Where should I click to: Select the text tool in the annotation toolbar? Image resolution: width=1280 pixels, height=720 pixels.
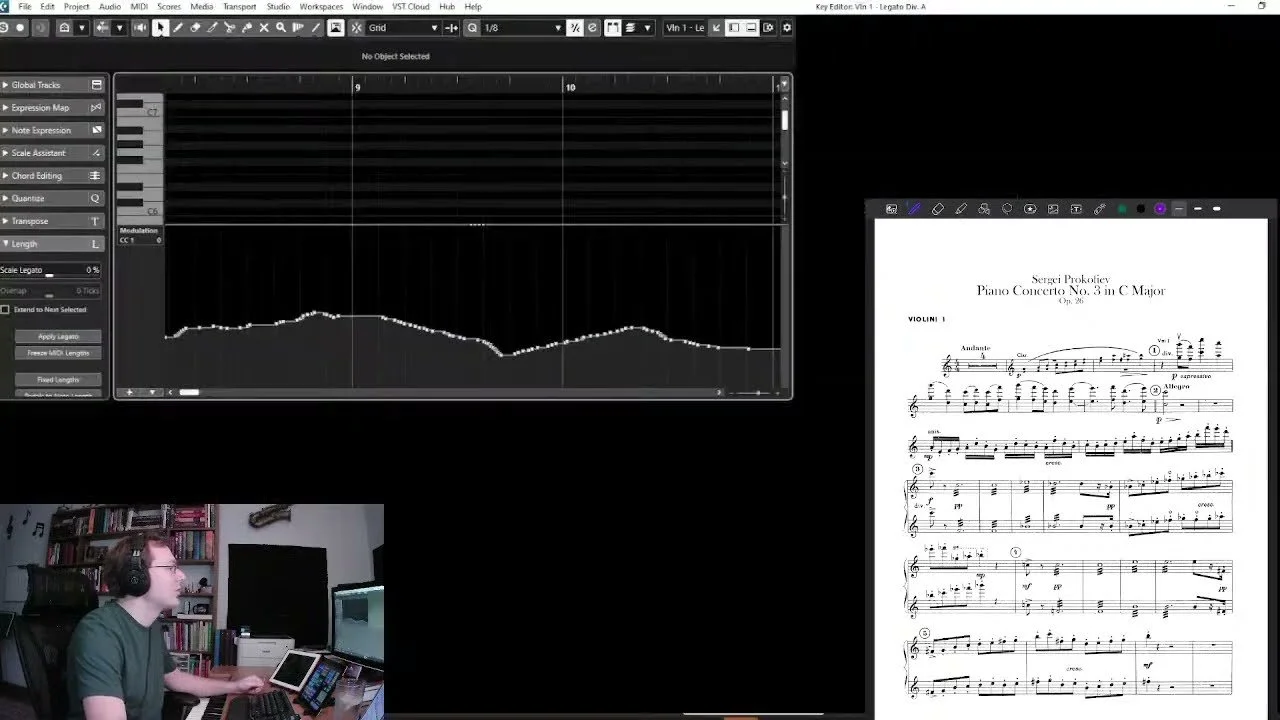pos(1077,208)
